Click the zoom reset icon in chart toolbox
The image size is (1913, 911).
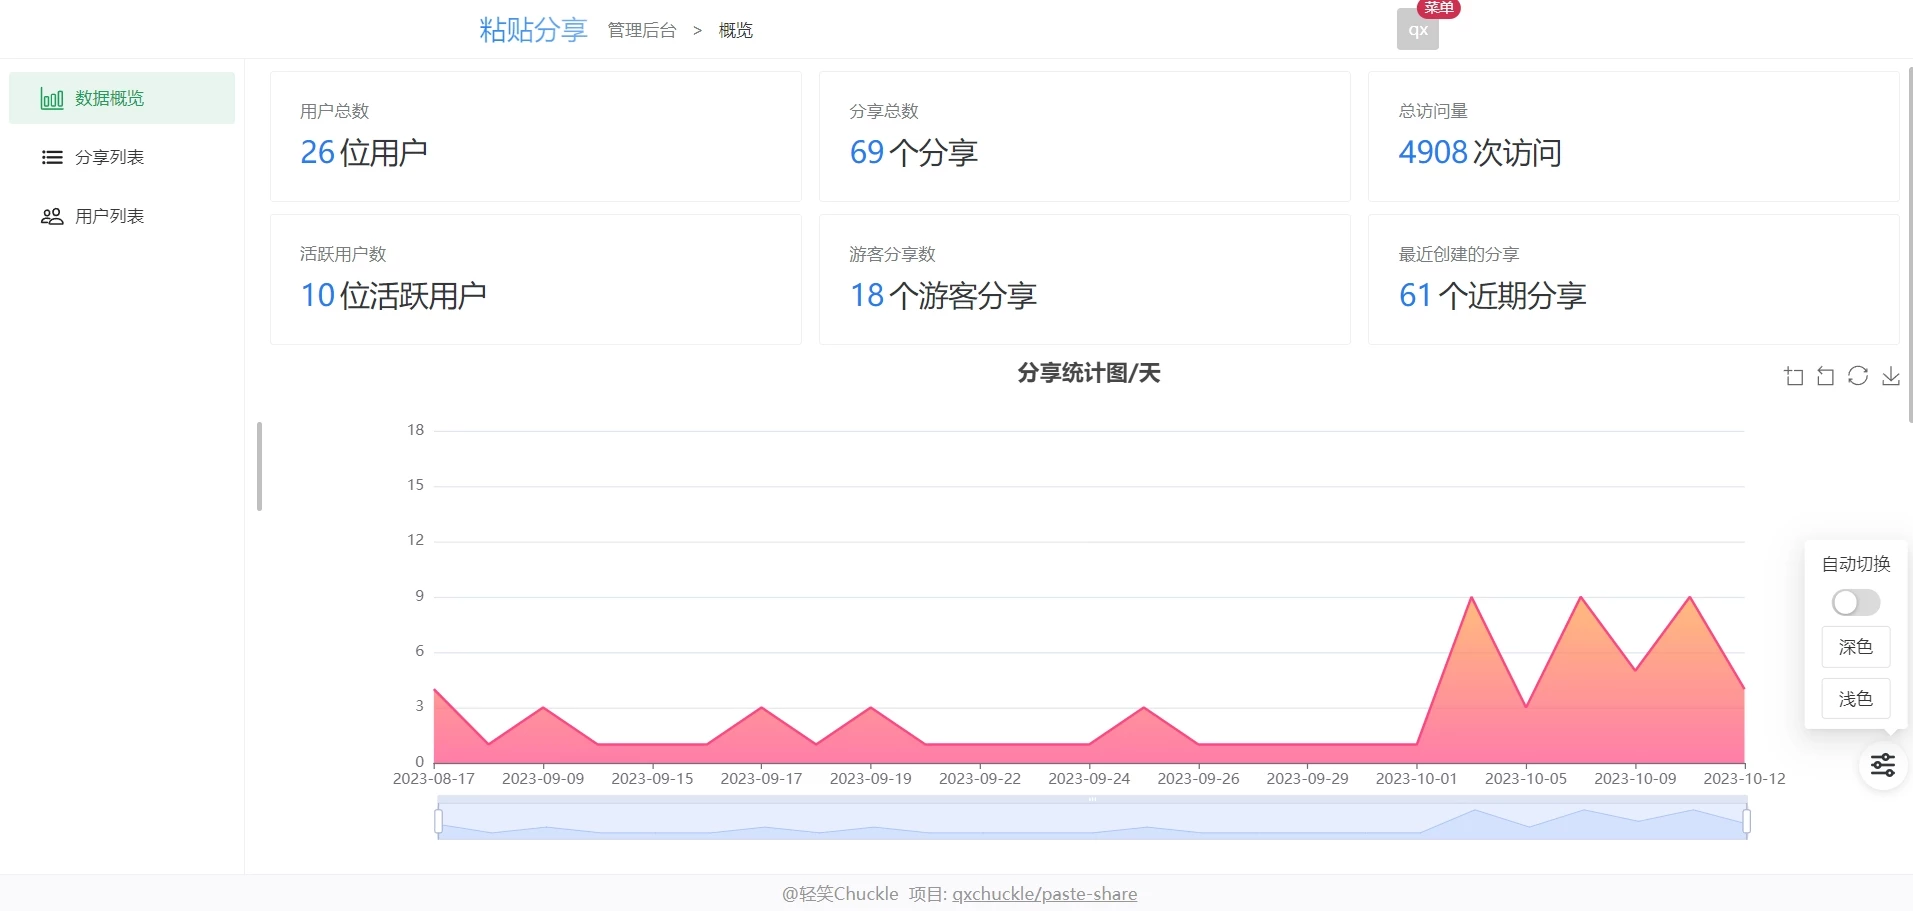click(x=1826, y=376)
